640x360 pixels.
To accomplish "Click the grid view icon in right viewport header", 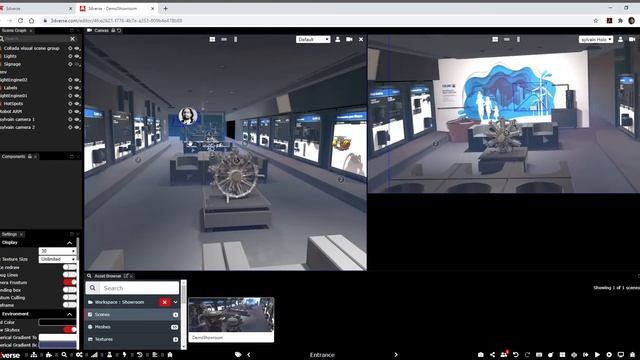I will 495,39.
